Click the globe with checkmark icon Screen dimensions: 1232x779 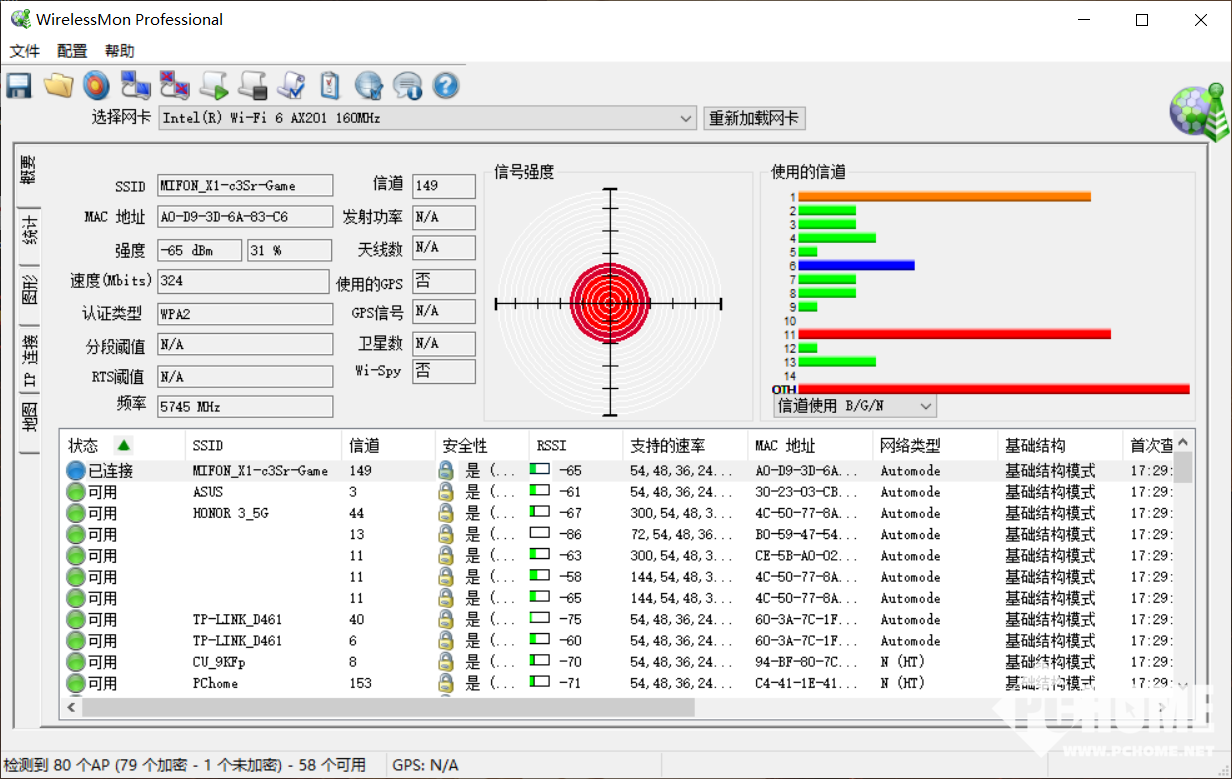point(369,86)
